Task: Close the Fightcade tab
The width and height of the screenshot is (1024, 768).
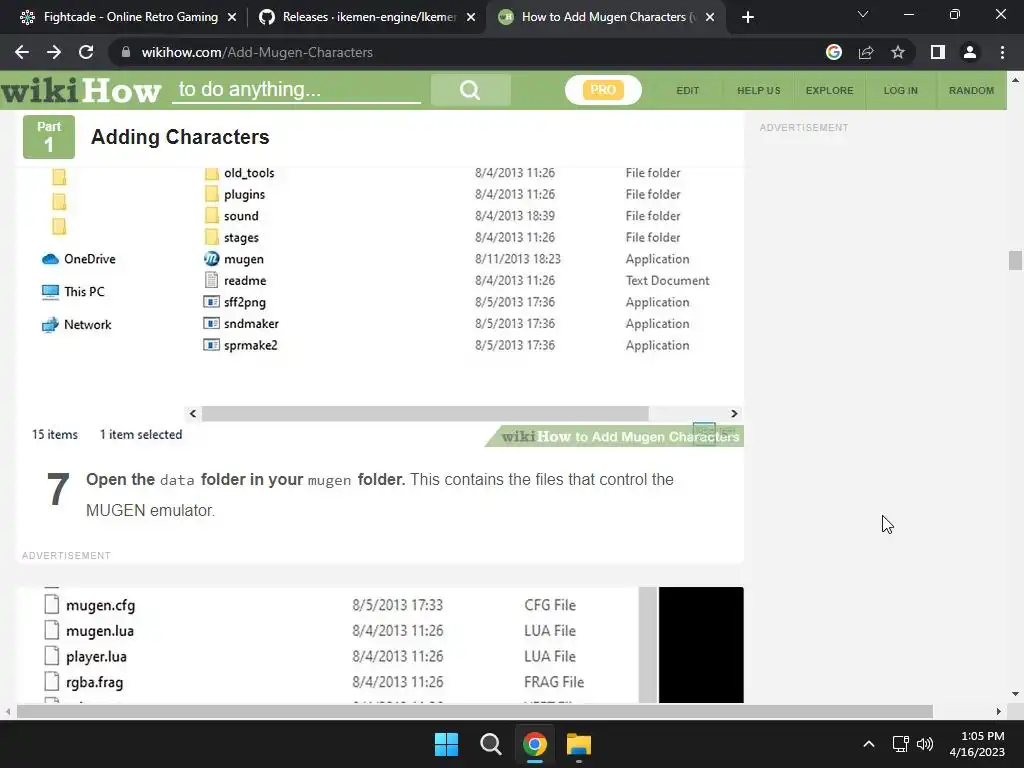Action: click(232, 17)
